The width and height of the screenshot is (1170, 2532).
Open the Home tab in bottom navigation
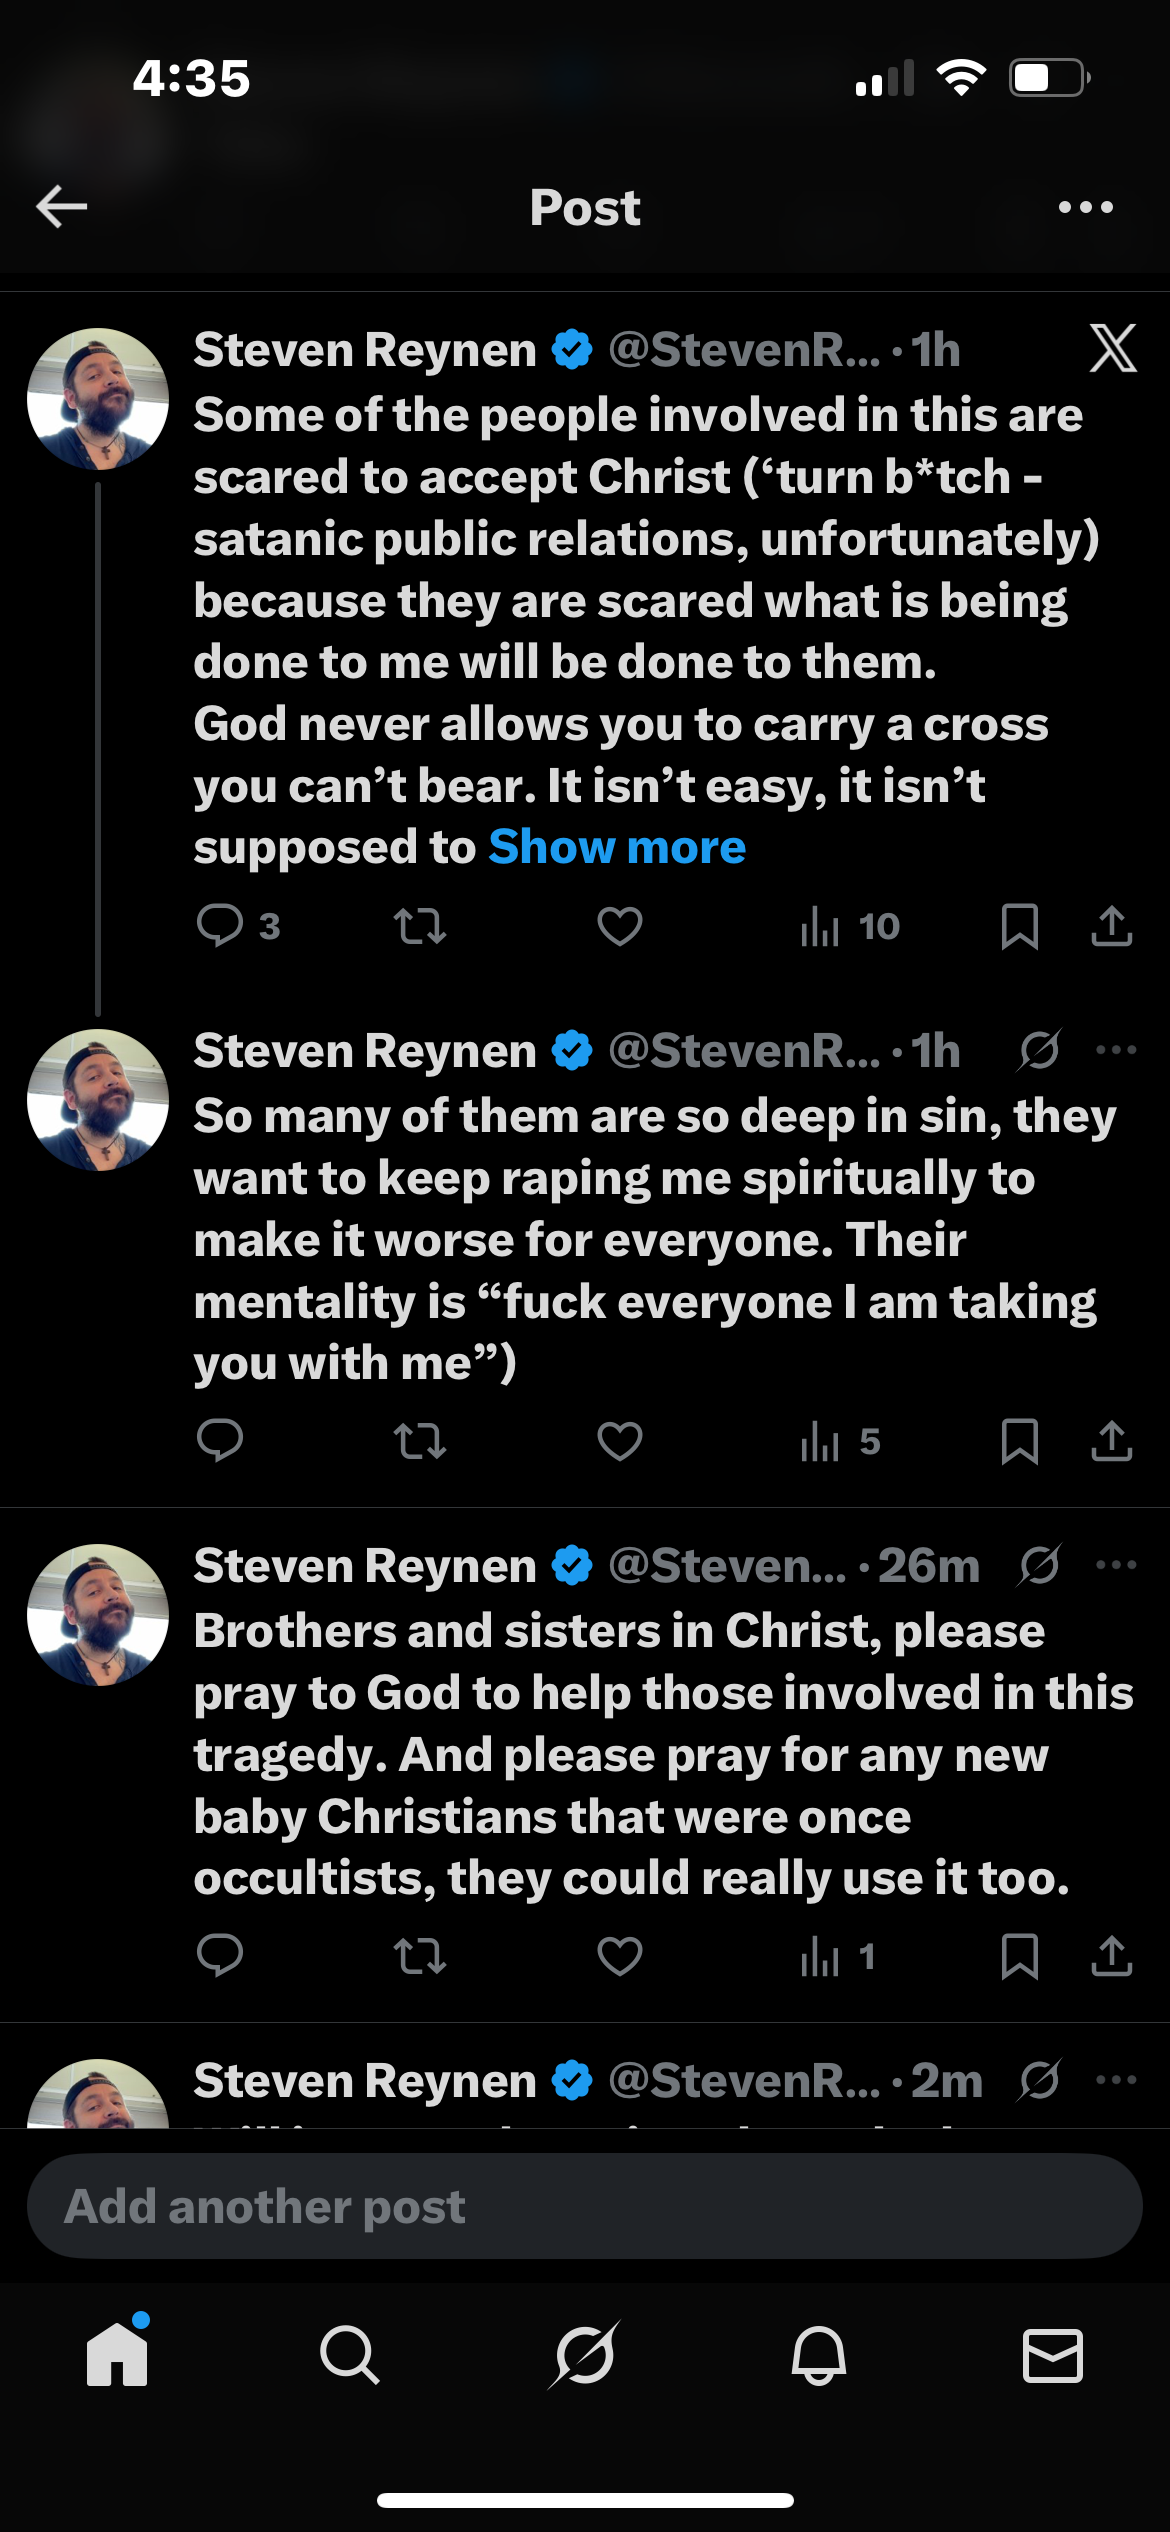(x=117, y=2355)
